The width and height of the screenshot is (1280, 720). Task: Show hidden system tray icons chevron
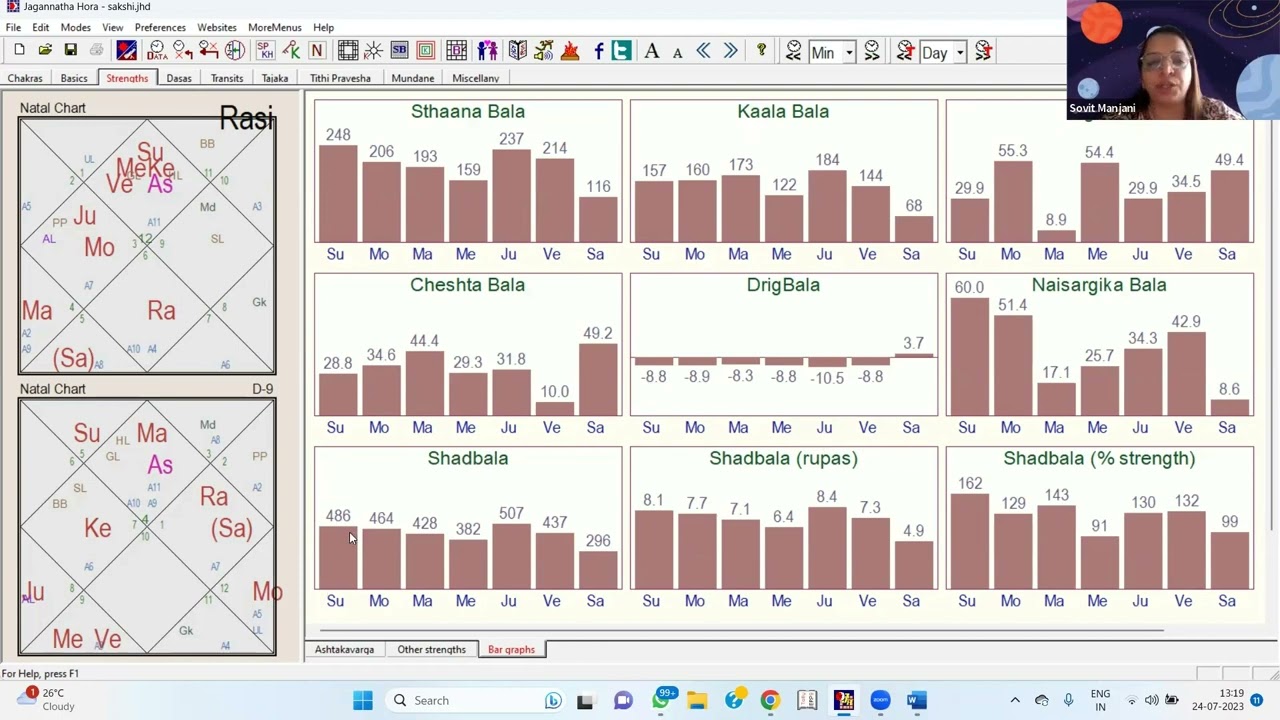click(x=1015, y=700)
